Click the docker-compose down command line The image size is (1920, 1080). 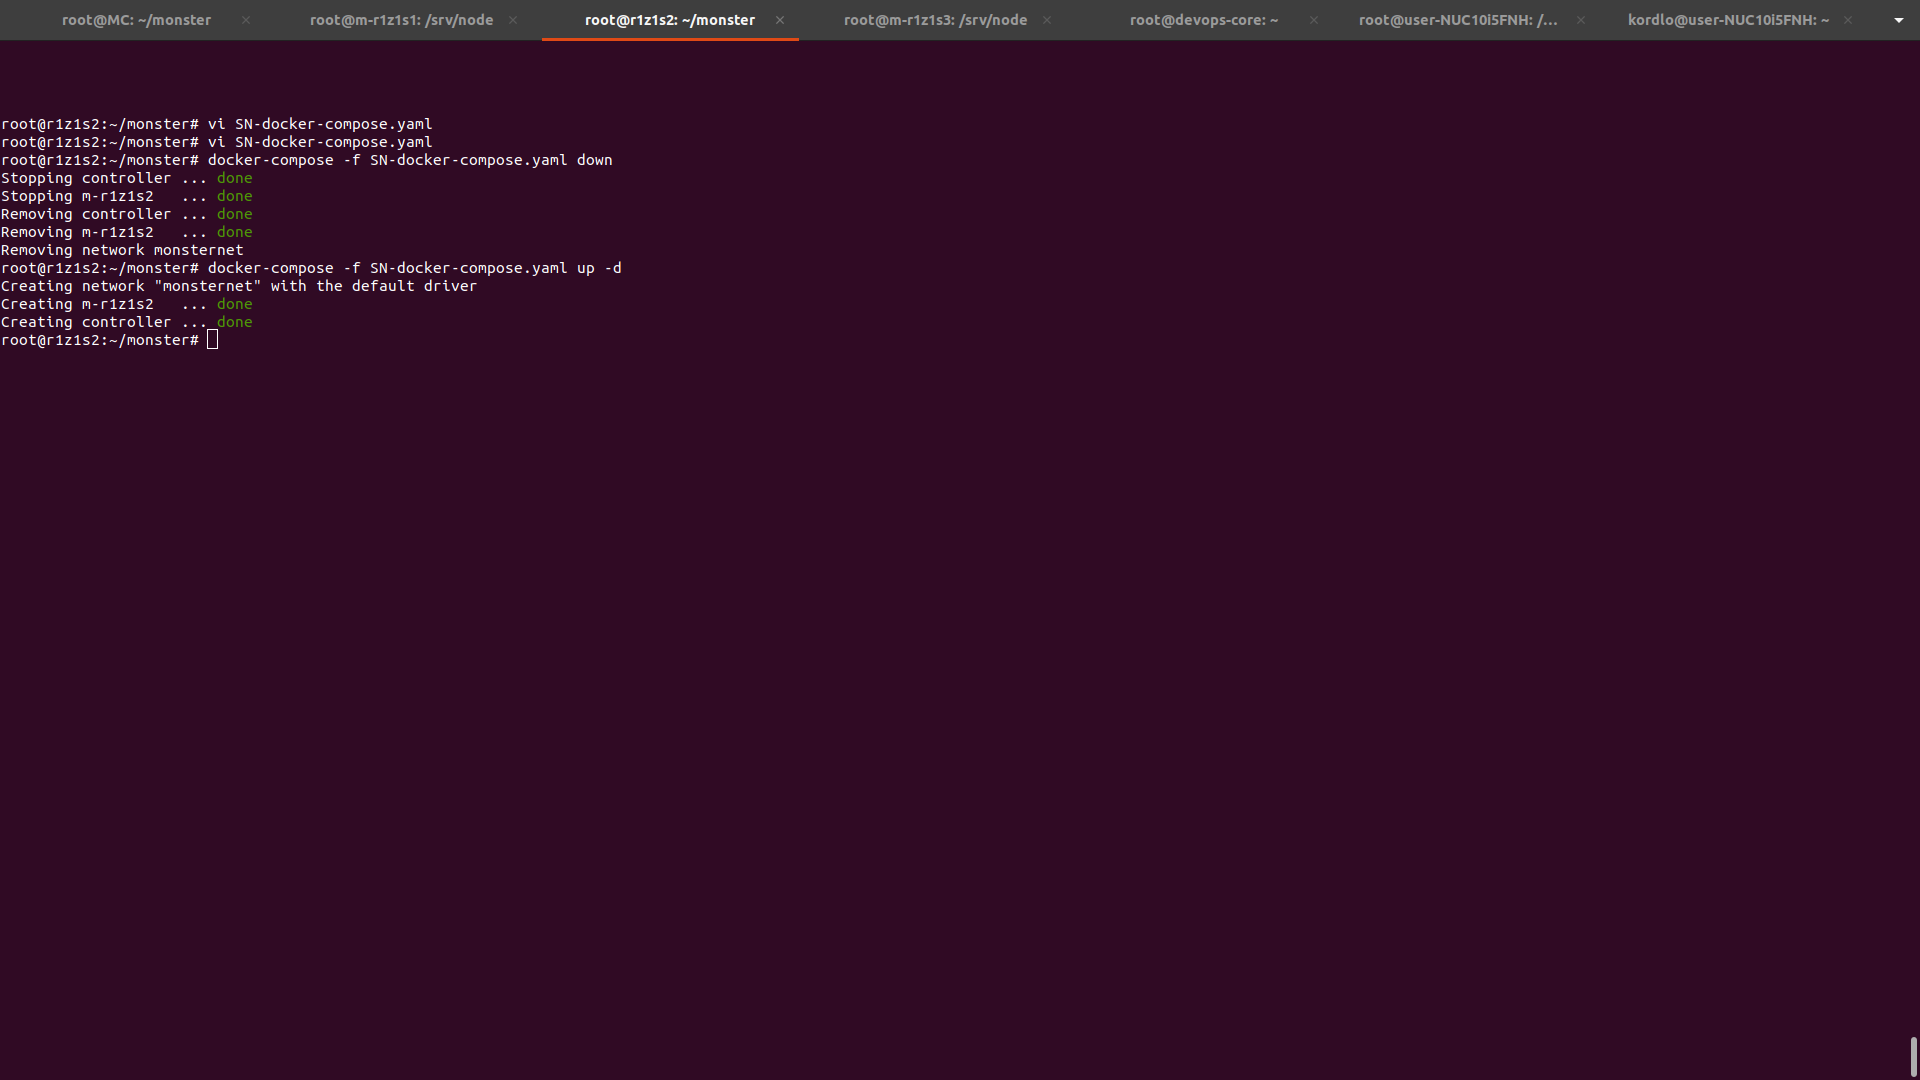pyautogui.click(x=410, y=160)
